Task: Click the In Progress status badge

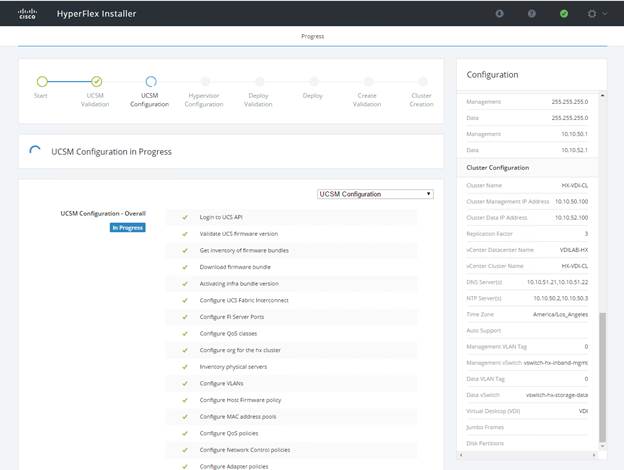Action: 128,228
